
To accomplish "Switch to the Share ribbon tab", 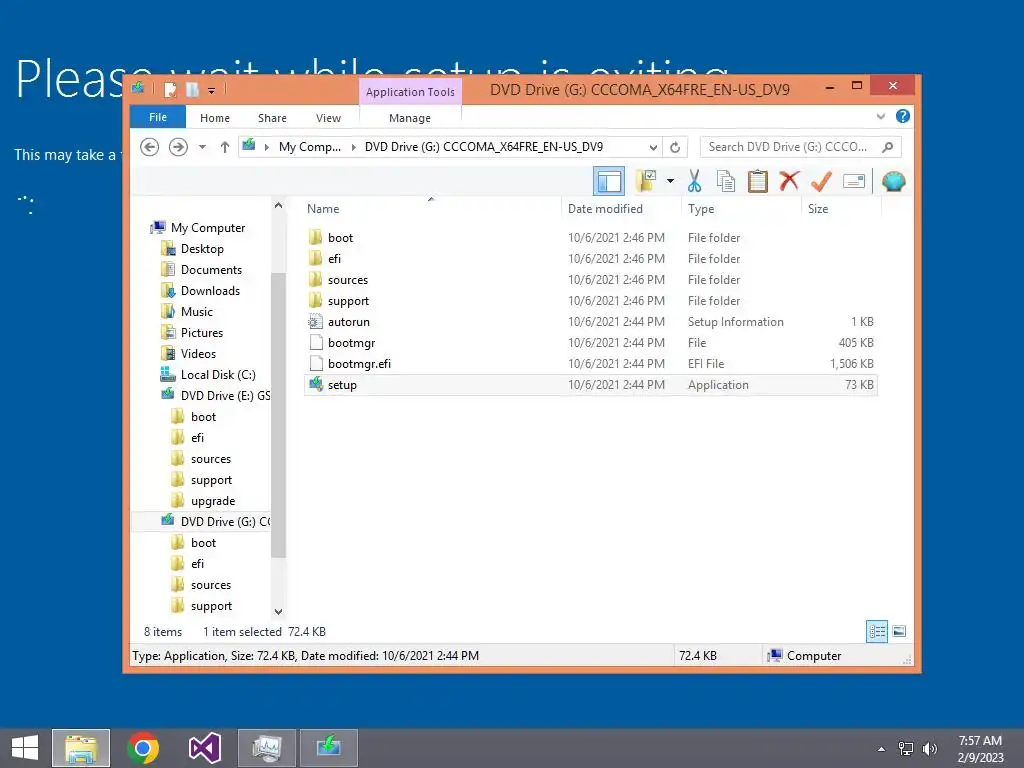I will [272, 118].
